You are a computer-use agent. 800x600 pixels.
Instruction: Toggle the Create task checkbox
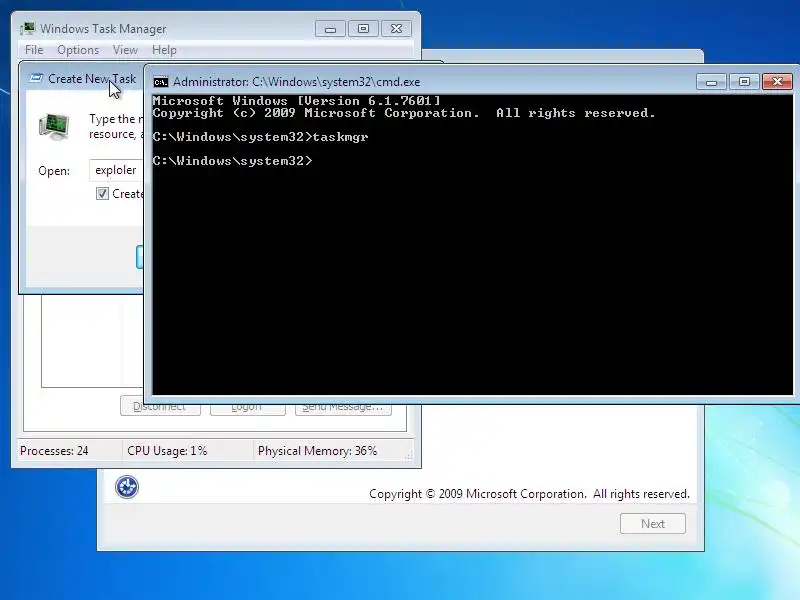click(102, 193)
